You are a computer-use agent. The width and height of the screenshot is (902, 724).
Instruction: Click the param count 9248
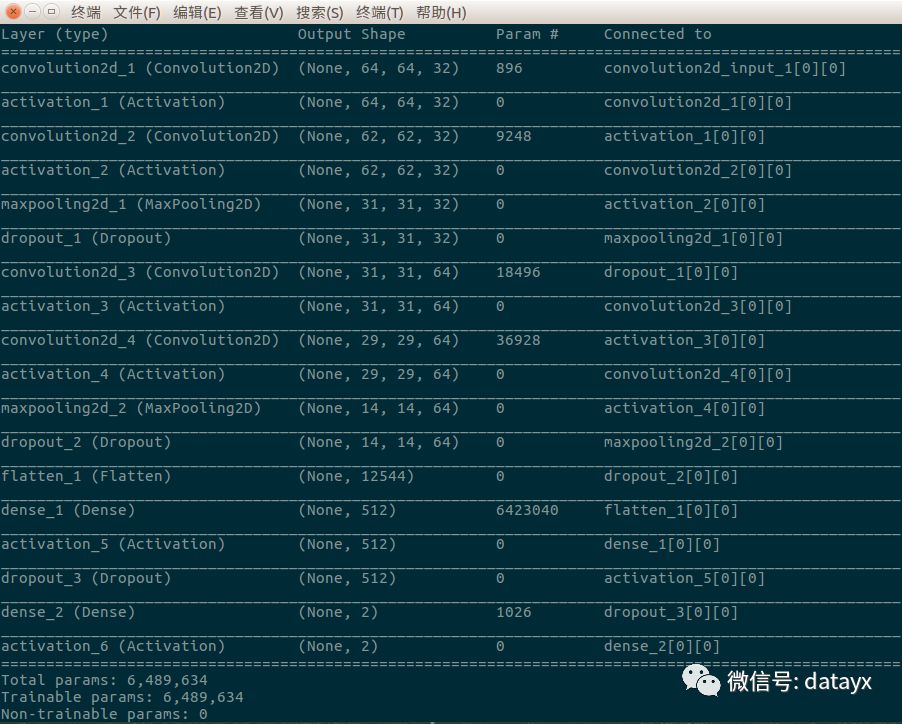tap(514, 136)
